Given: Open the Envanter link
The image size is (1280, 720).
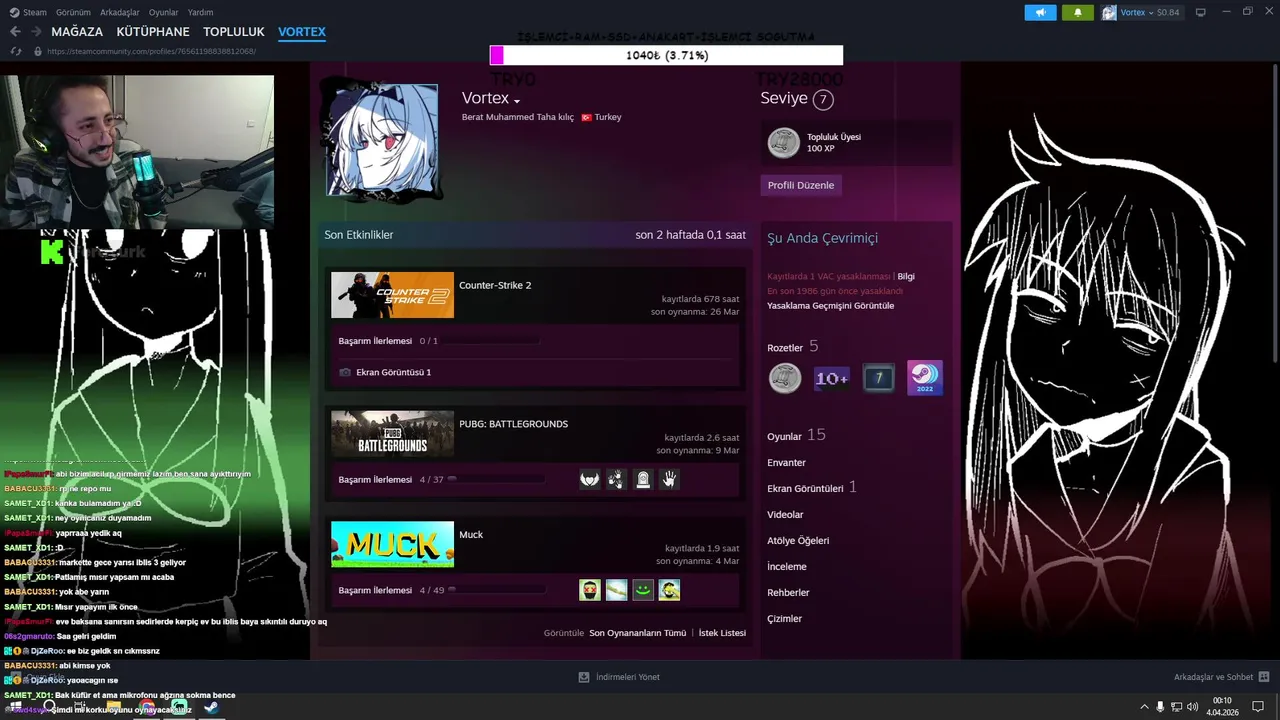Looking at the screenshot, I should click(x=786, y=463).
